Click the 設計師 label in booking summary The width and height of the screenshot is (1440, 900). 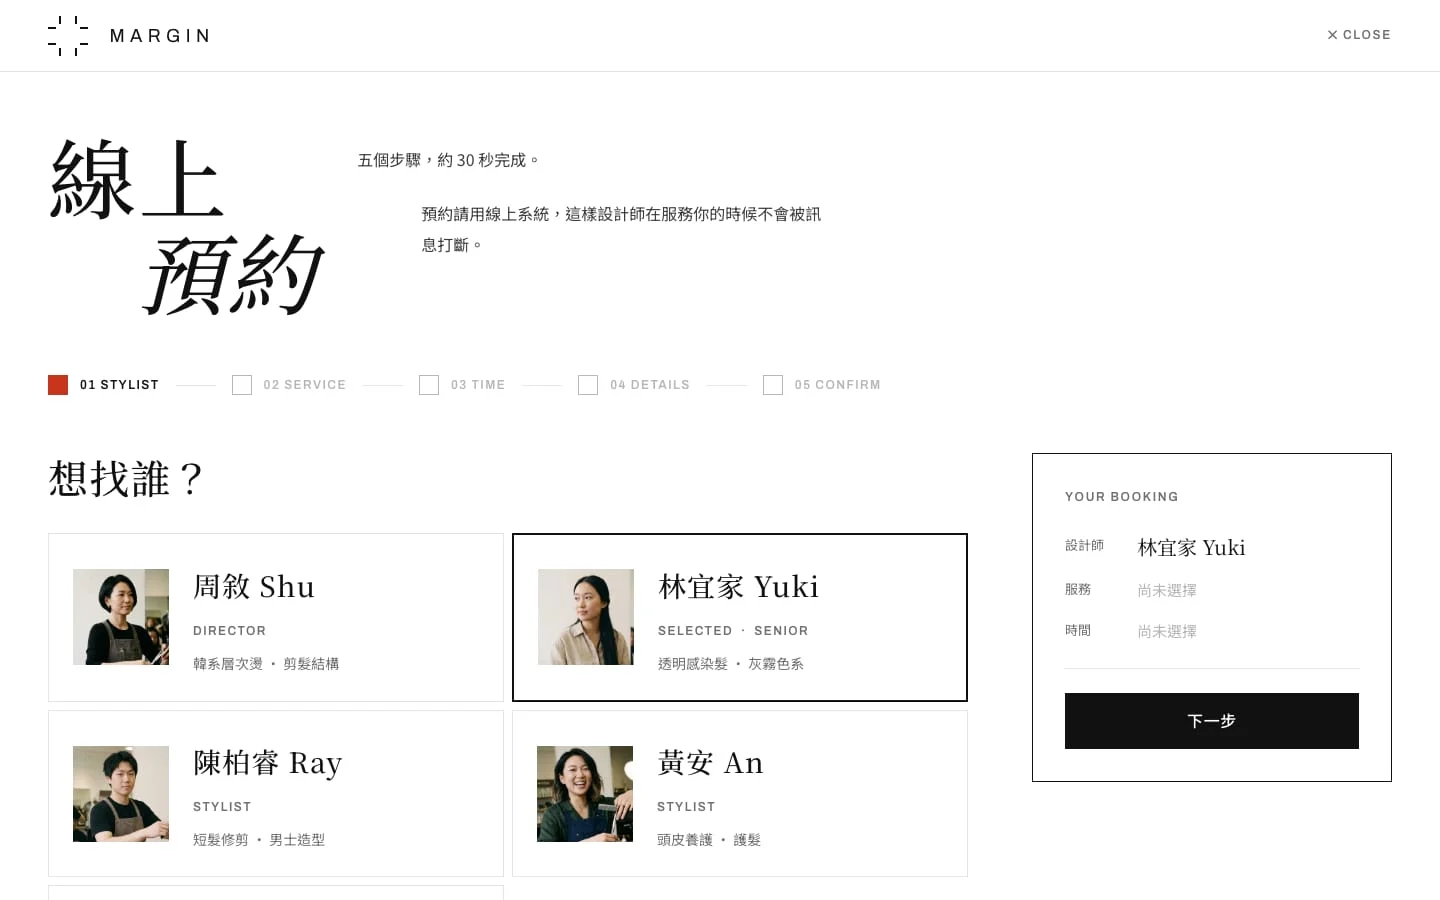[1084, 545]
